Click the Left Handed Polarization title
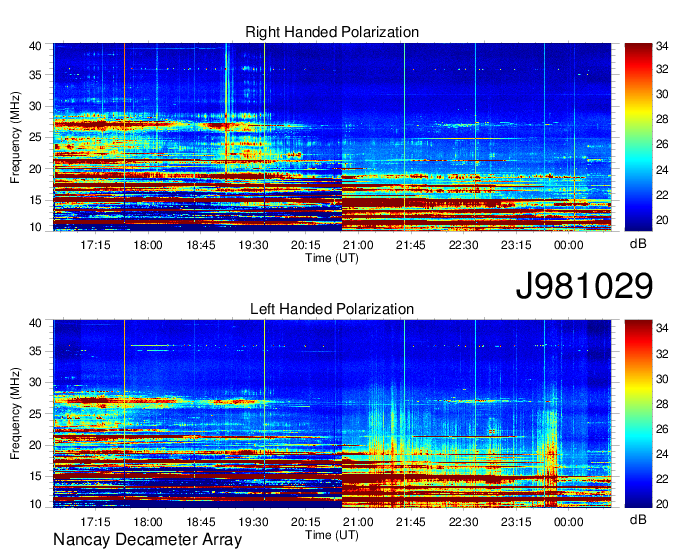 [x=332, y=309]
